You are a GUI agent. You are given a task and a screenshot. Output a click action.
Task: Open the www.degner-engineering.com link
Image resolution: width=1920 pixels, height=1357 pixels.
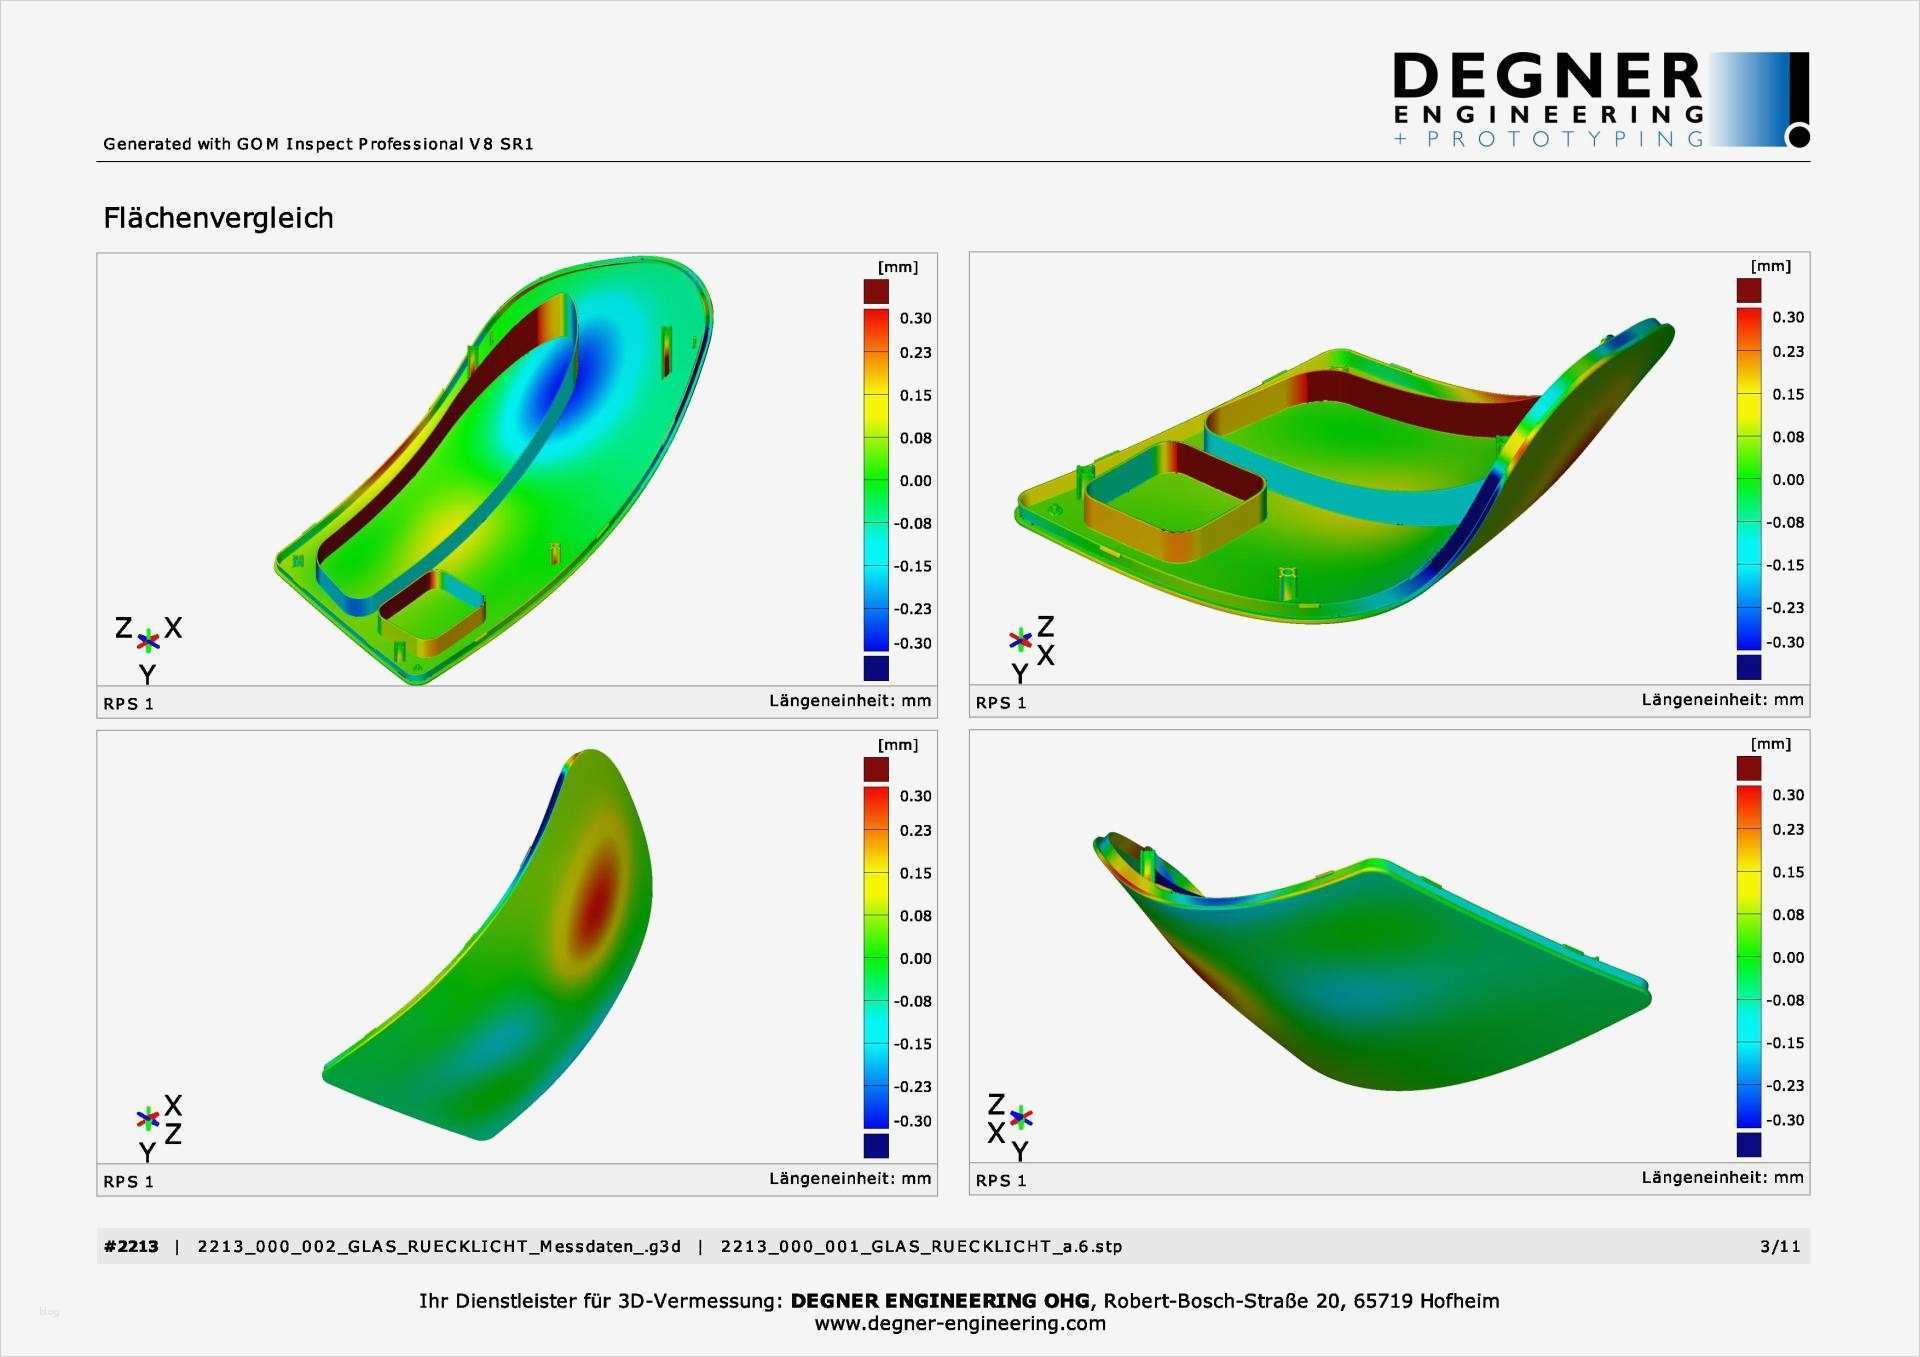[960, 1324]
